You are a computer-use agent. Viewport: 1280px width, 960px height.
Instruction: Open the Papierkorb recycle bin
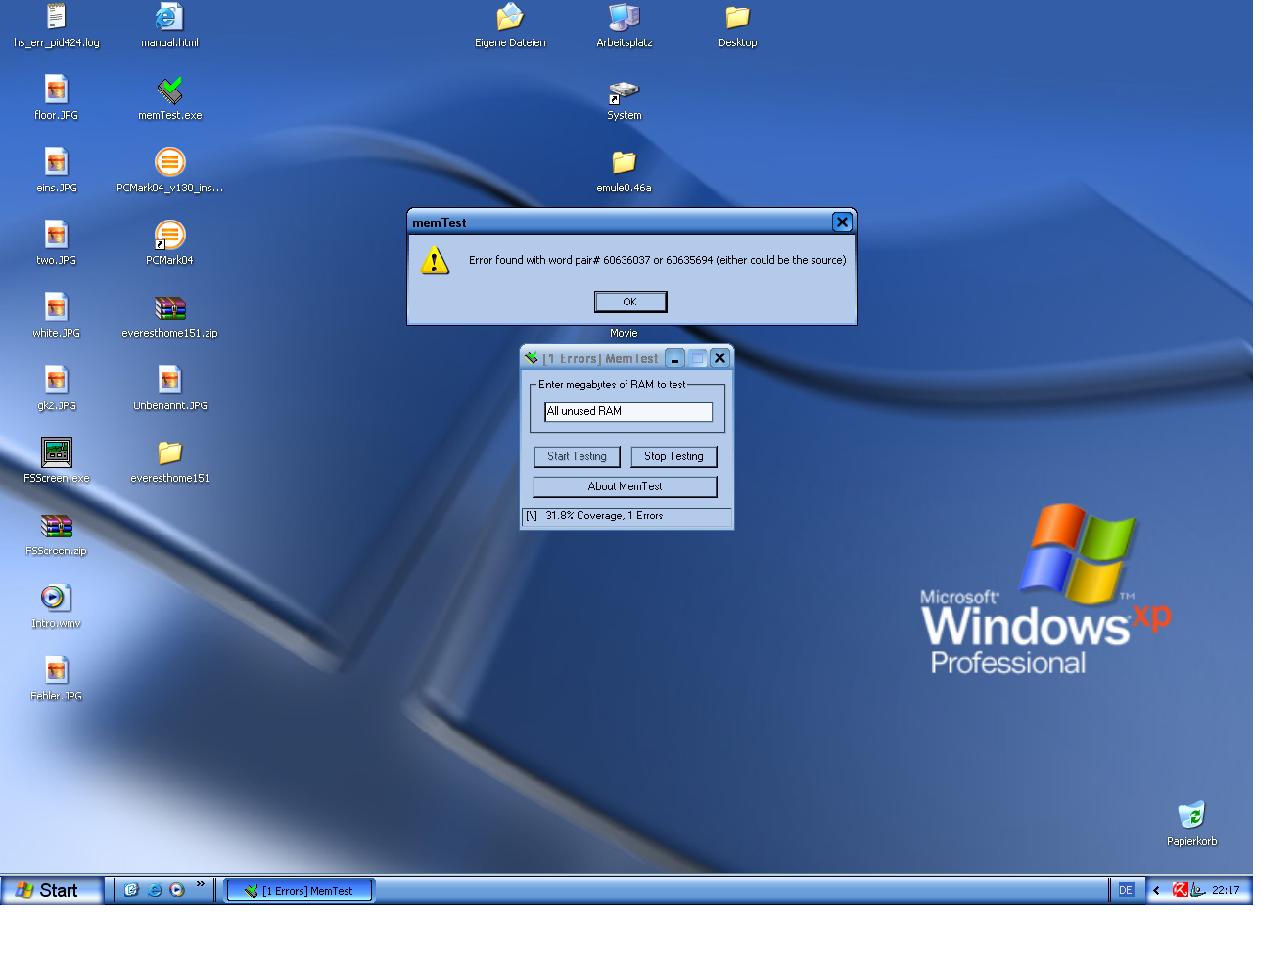pyautogui.click(x=1192, y=815)
